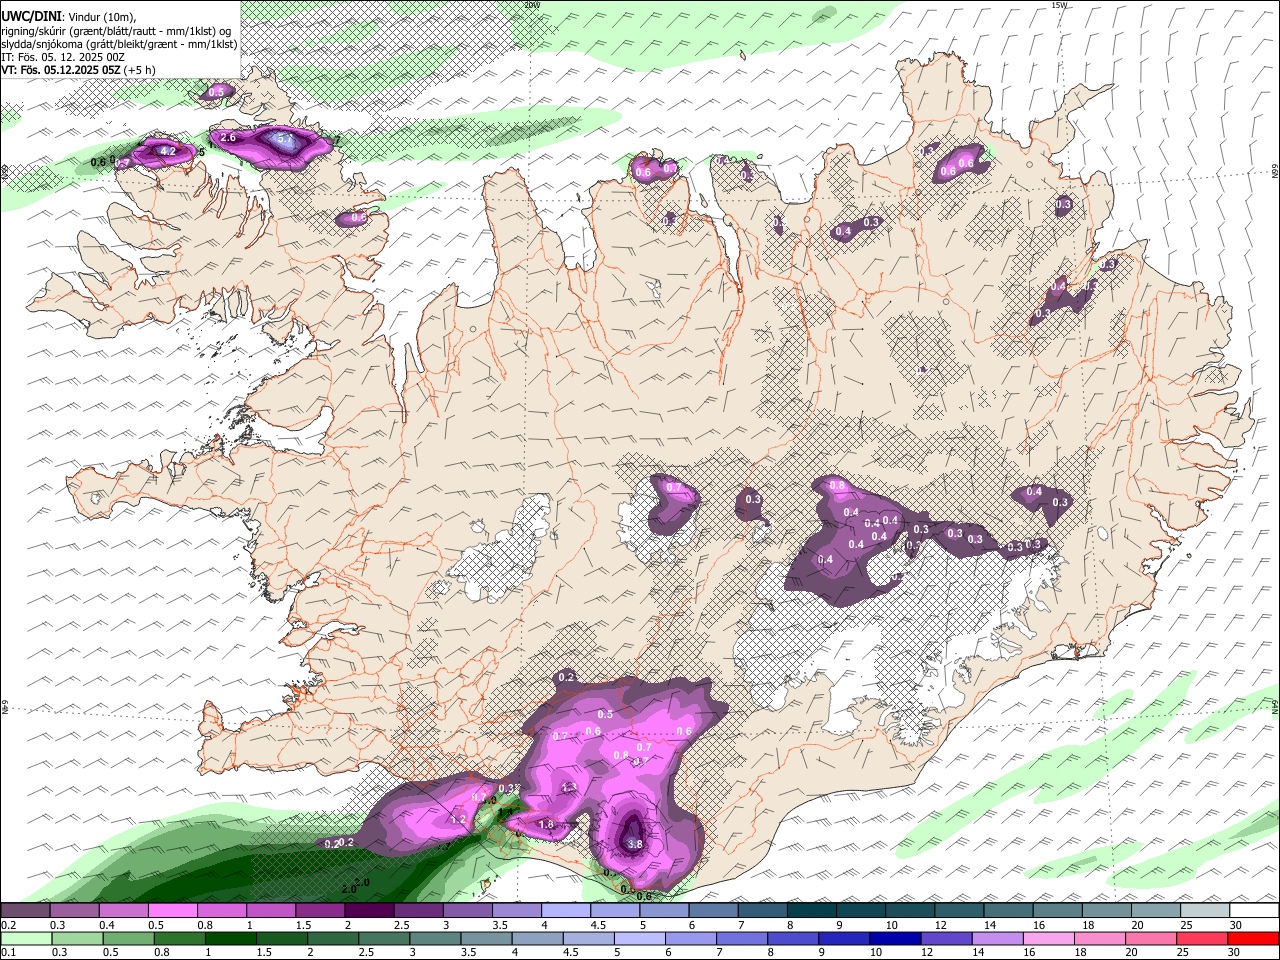Click the 'slydda/snjókoma' legend description line
Screen dimensions: 1280x960
(x=119, y=43)
